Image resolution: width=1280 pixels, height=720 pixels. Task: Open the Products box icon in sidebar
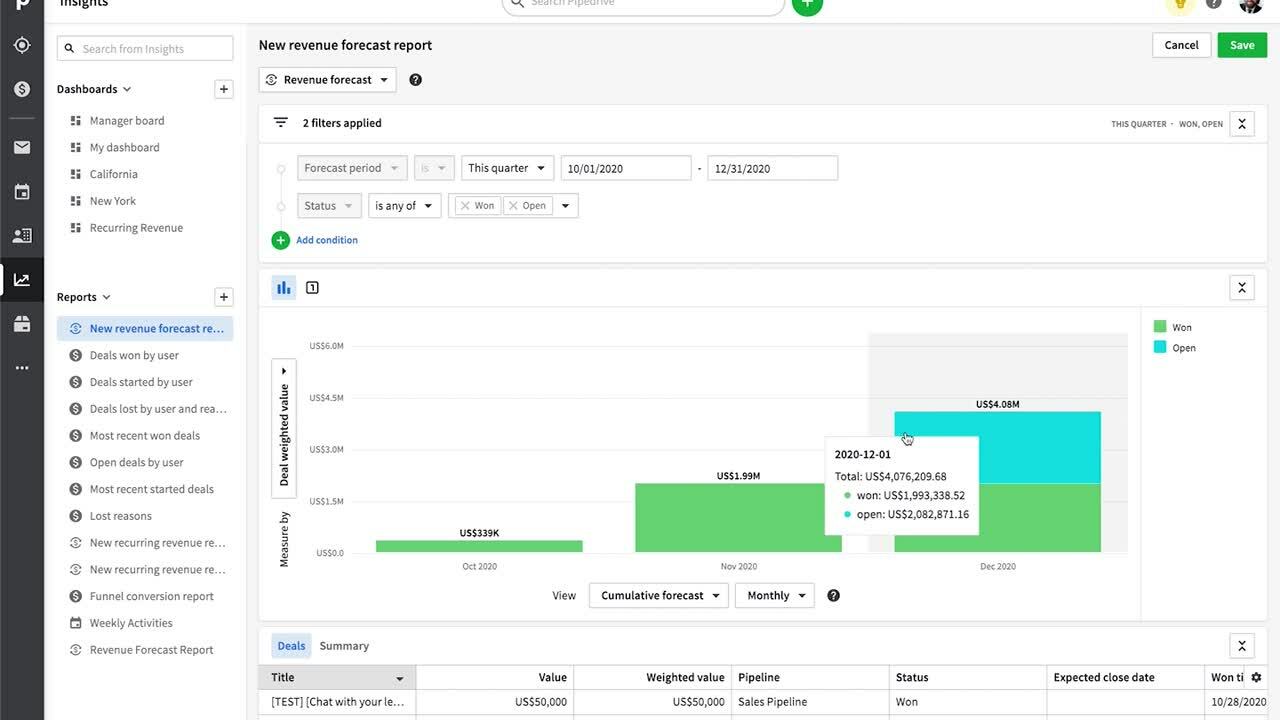click(x=22, y=324)
